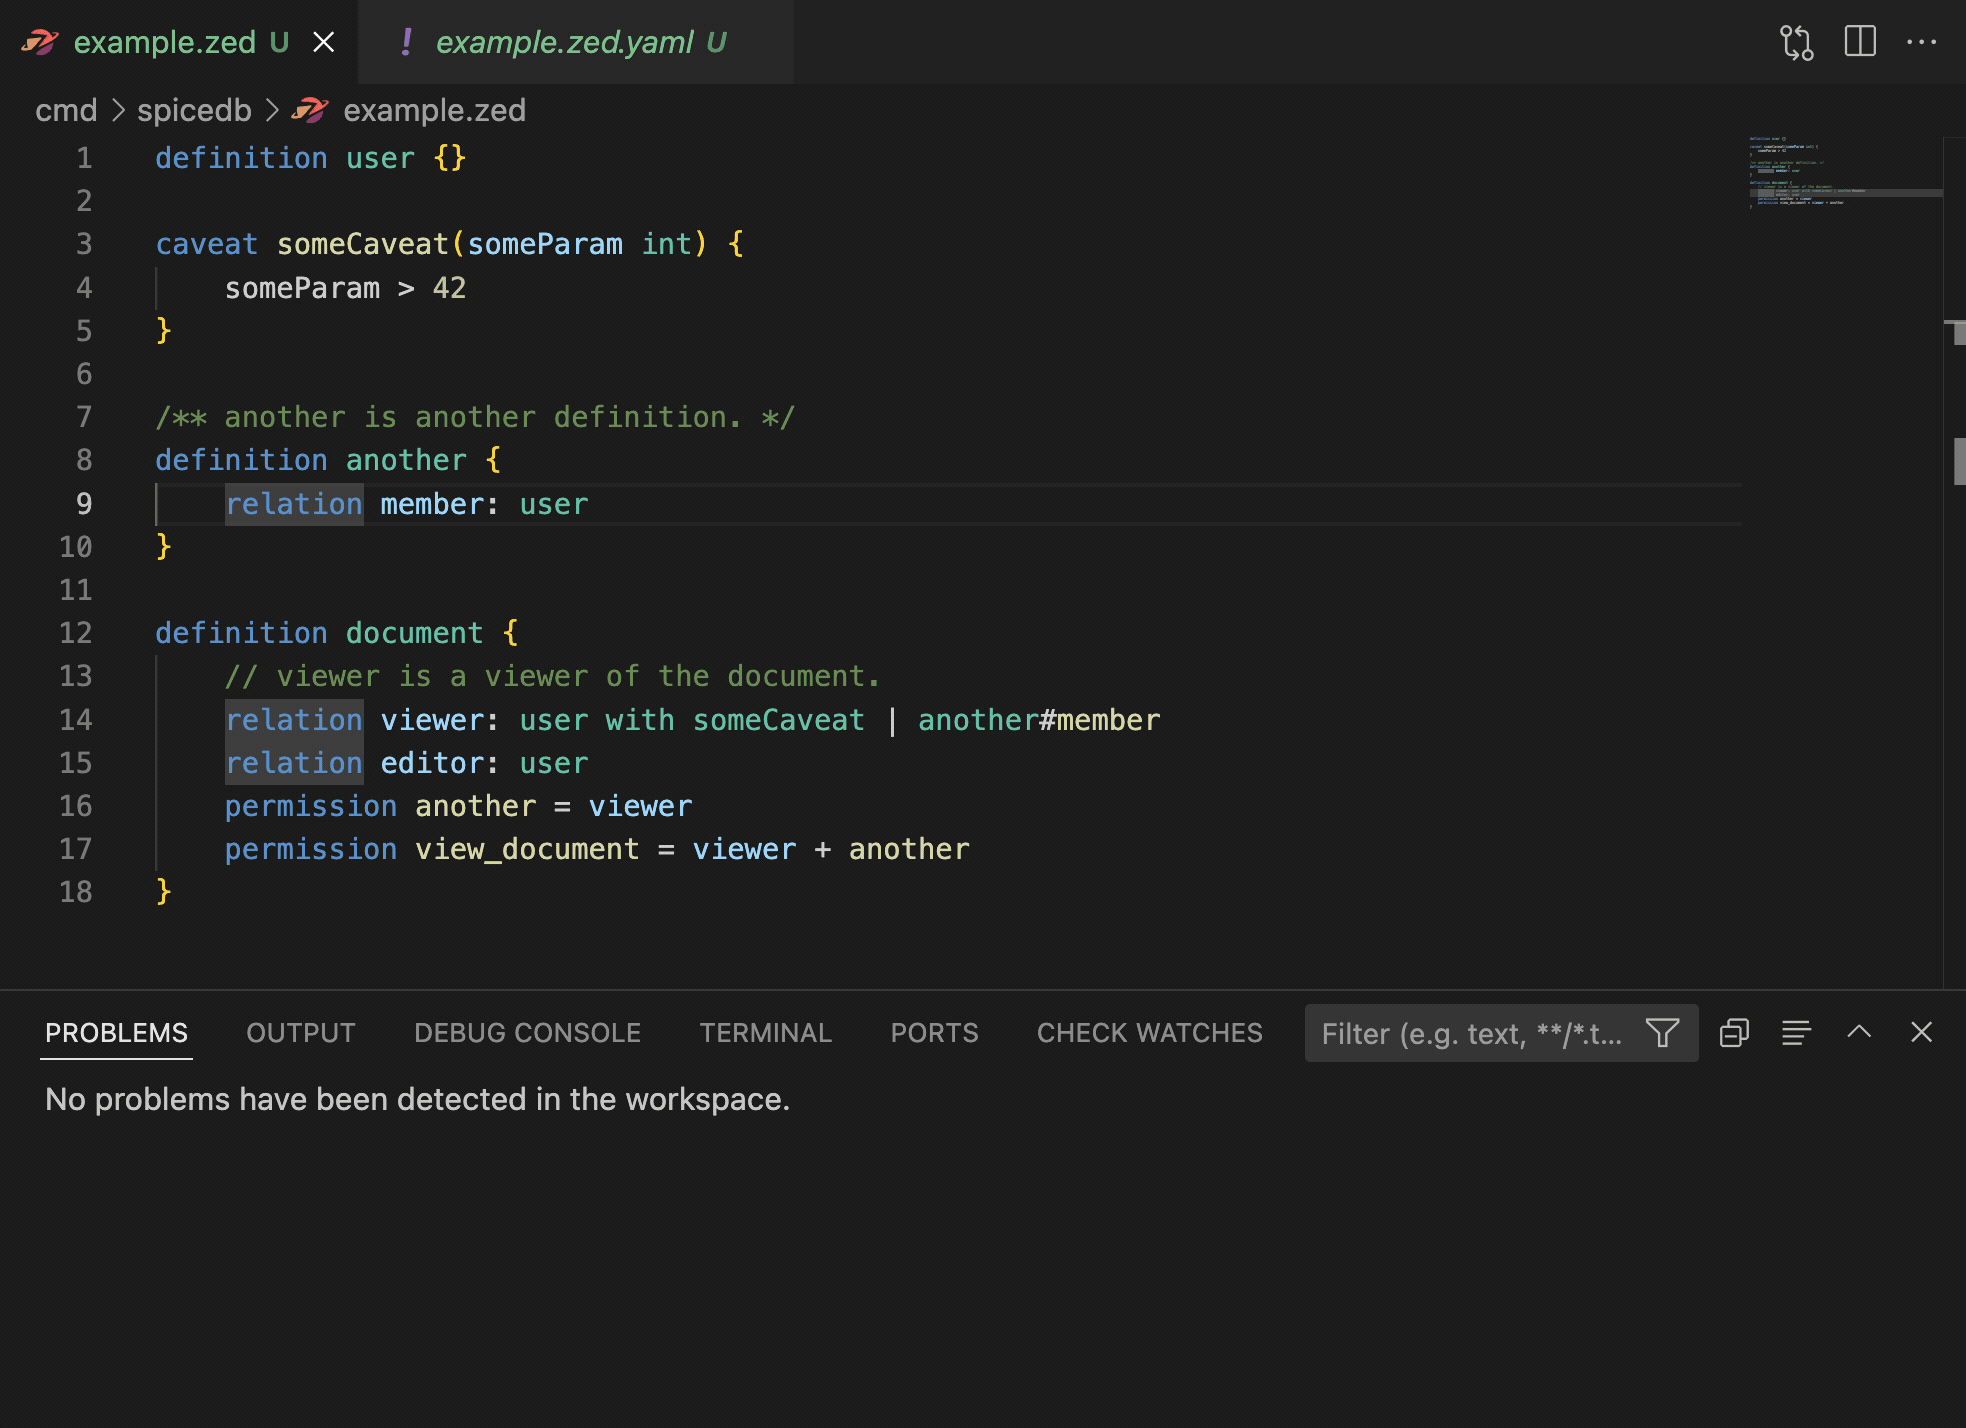Viewport: 1966px width, 1428px height.
Task: Maximize the panel using the chevron-up icon
Action: (x=1859, y=1033)
